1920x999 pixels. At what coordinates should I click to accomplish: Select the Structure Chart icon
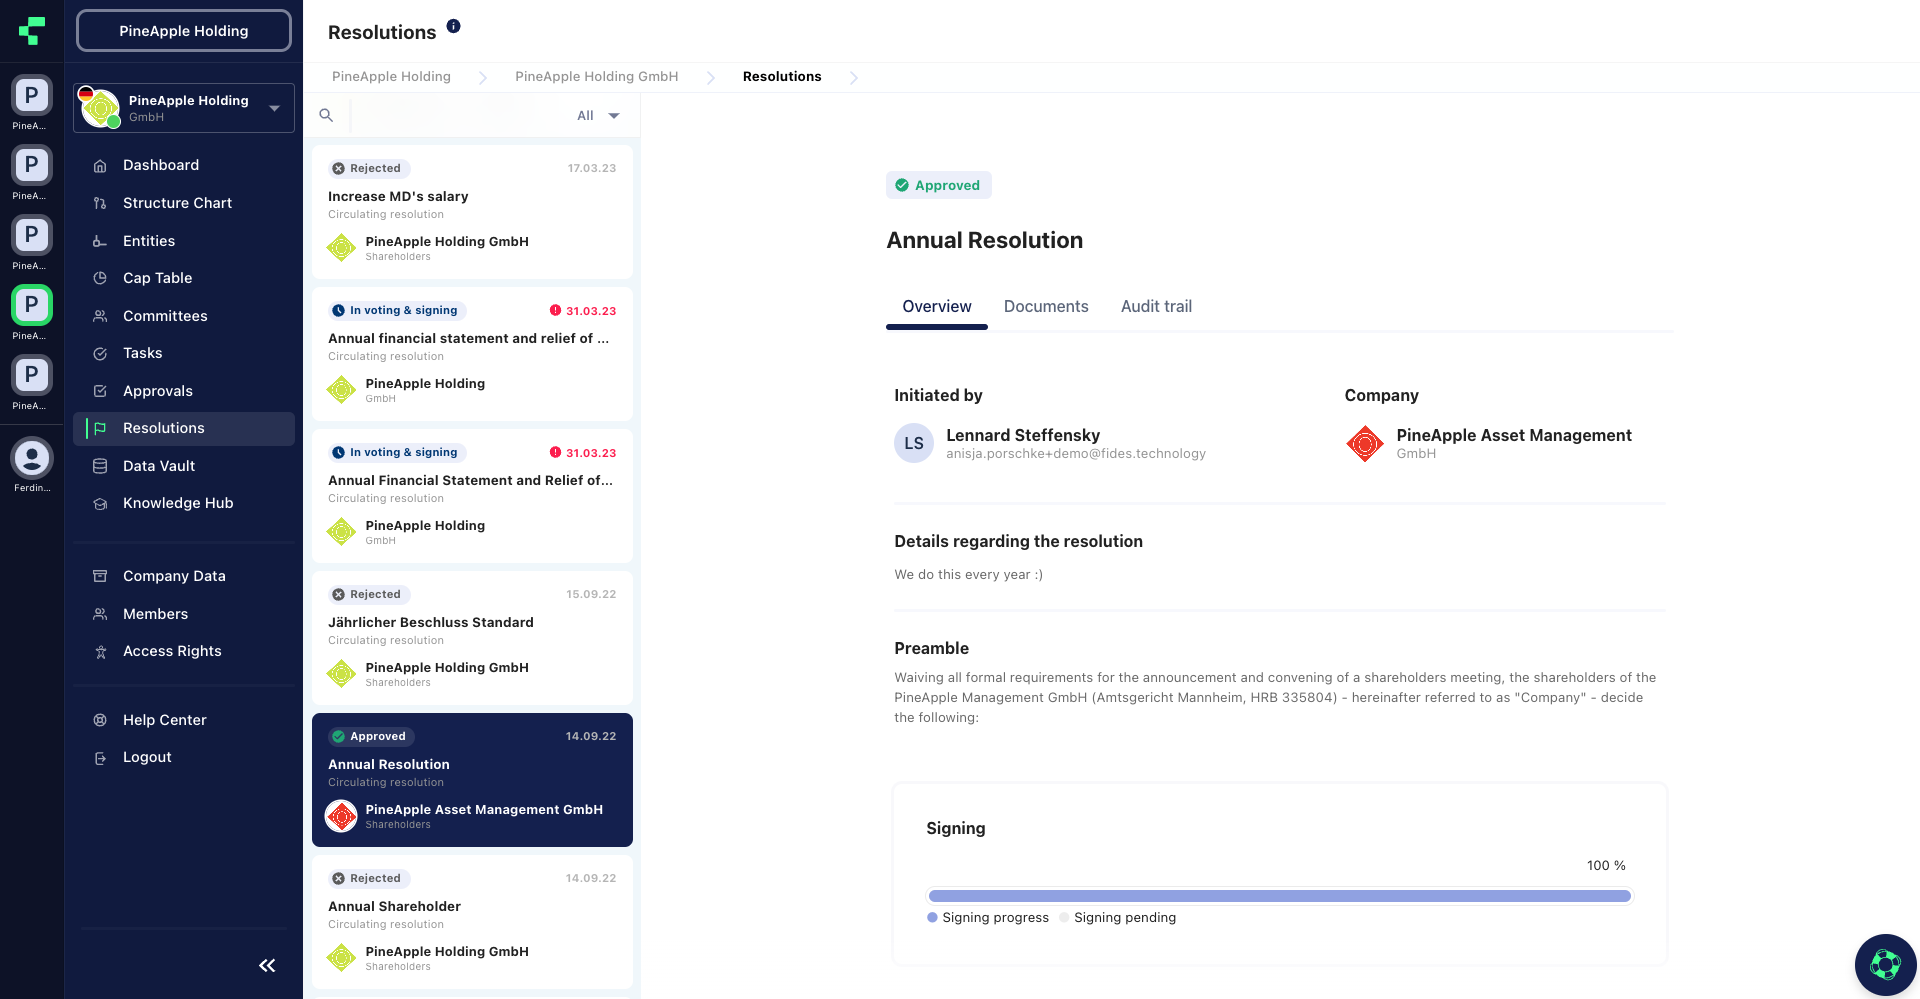click(100, 203)
